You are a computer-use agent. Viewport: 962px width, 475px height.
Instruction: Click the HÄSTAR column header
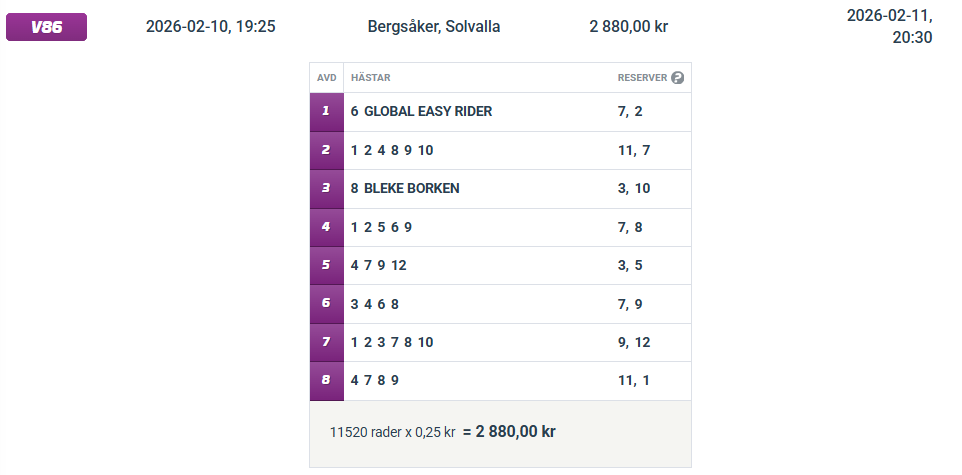pyautogui.click(x=371, y=78)
